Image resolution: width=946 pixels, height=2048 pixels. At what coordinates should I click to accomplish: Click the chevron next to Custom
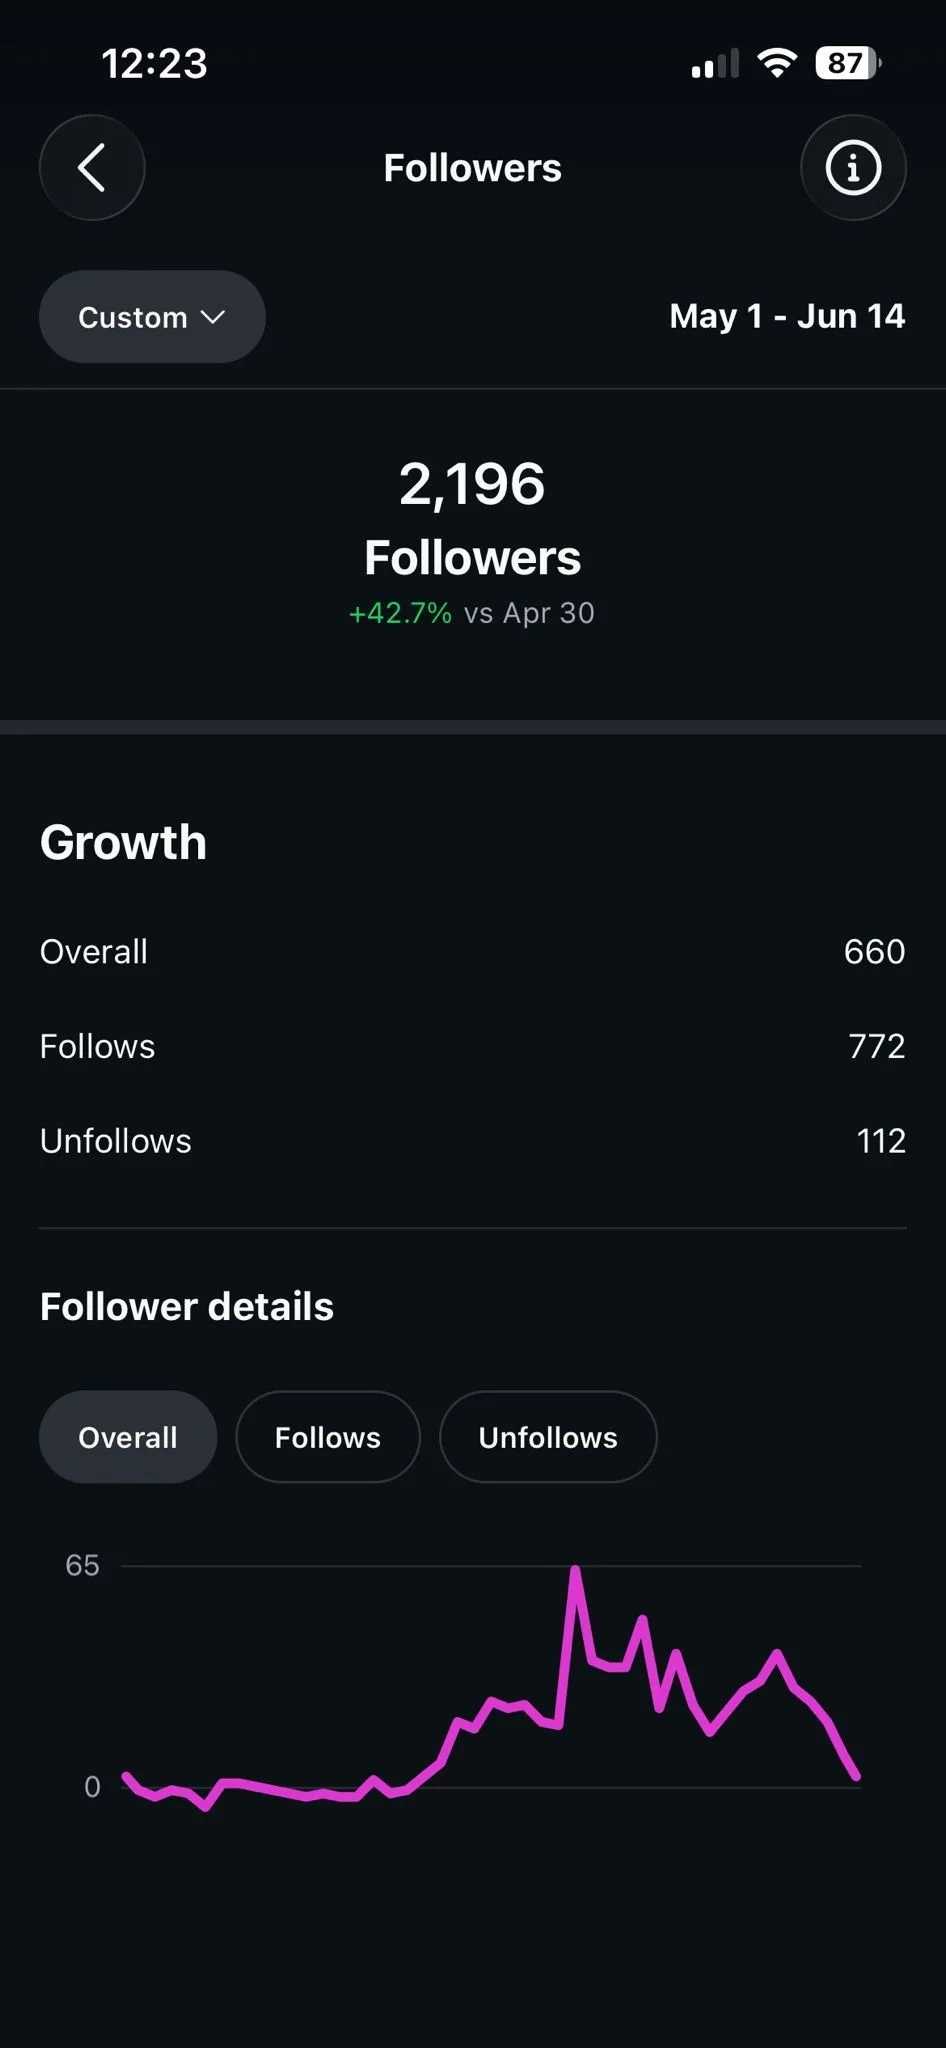[x=213, y=317]
